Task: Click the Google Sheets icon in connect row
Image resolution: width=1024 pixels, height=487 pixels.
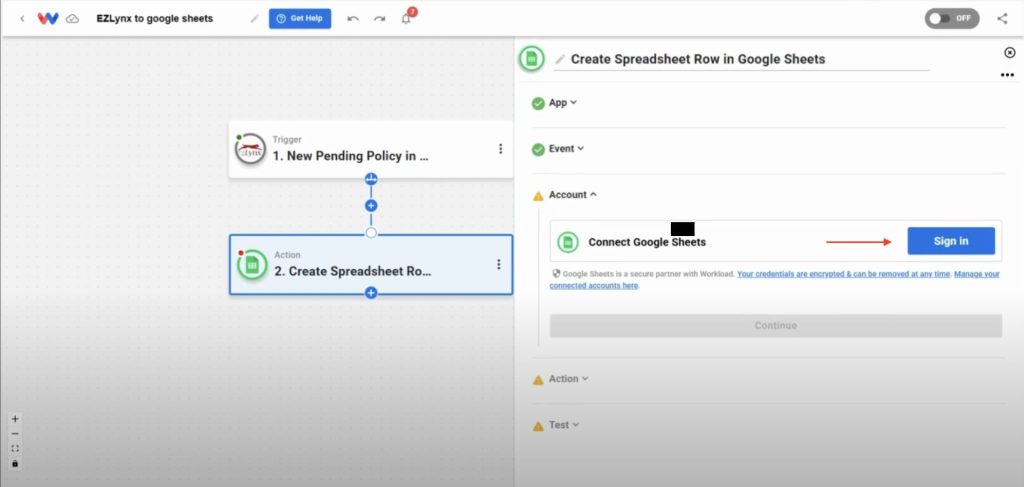Action: point(568,242)
